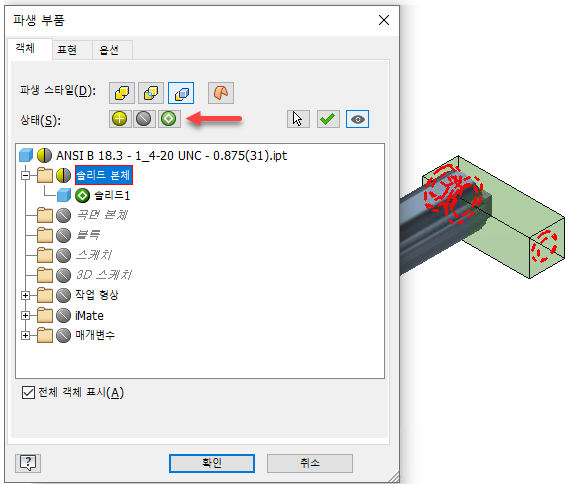This screenshot has height=484, width=576.
Task: Confirm with the 확인 button
Action: [x=212, y=463]
